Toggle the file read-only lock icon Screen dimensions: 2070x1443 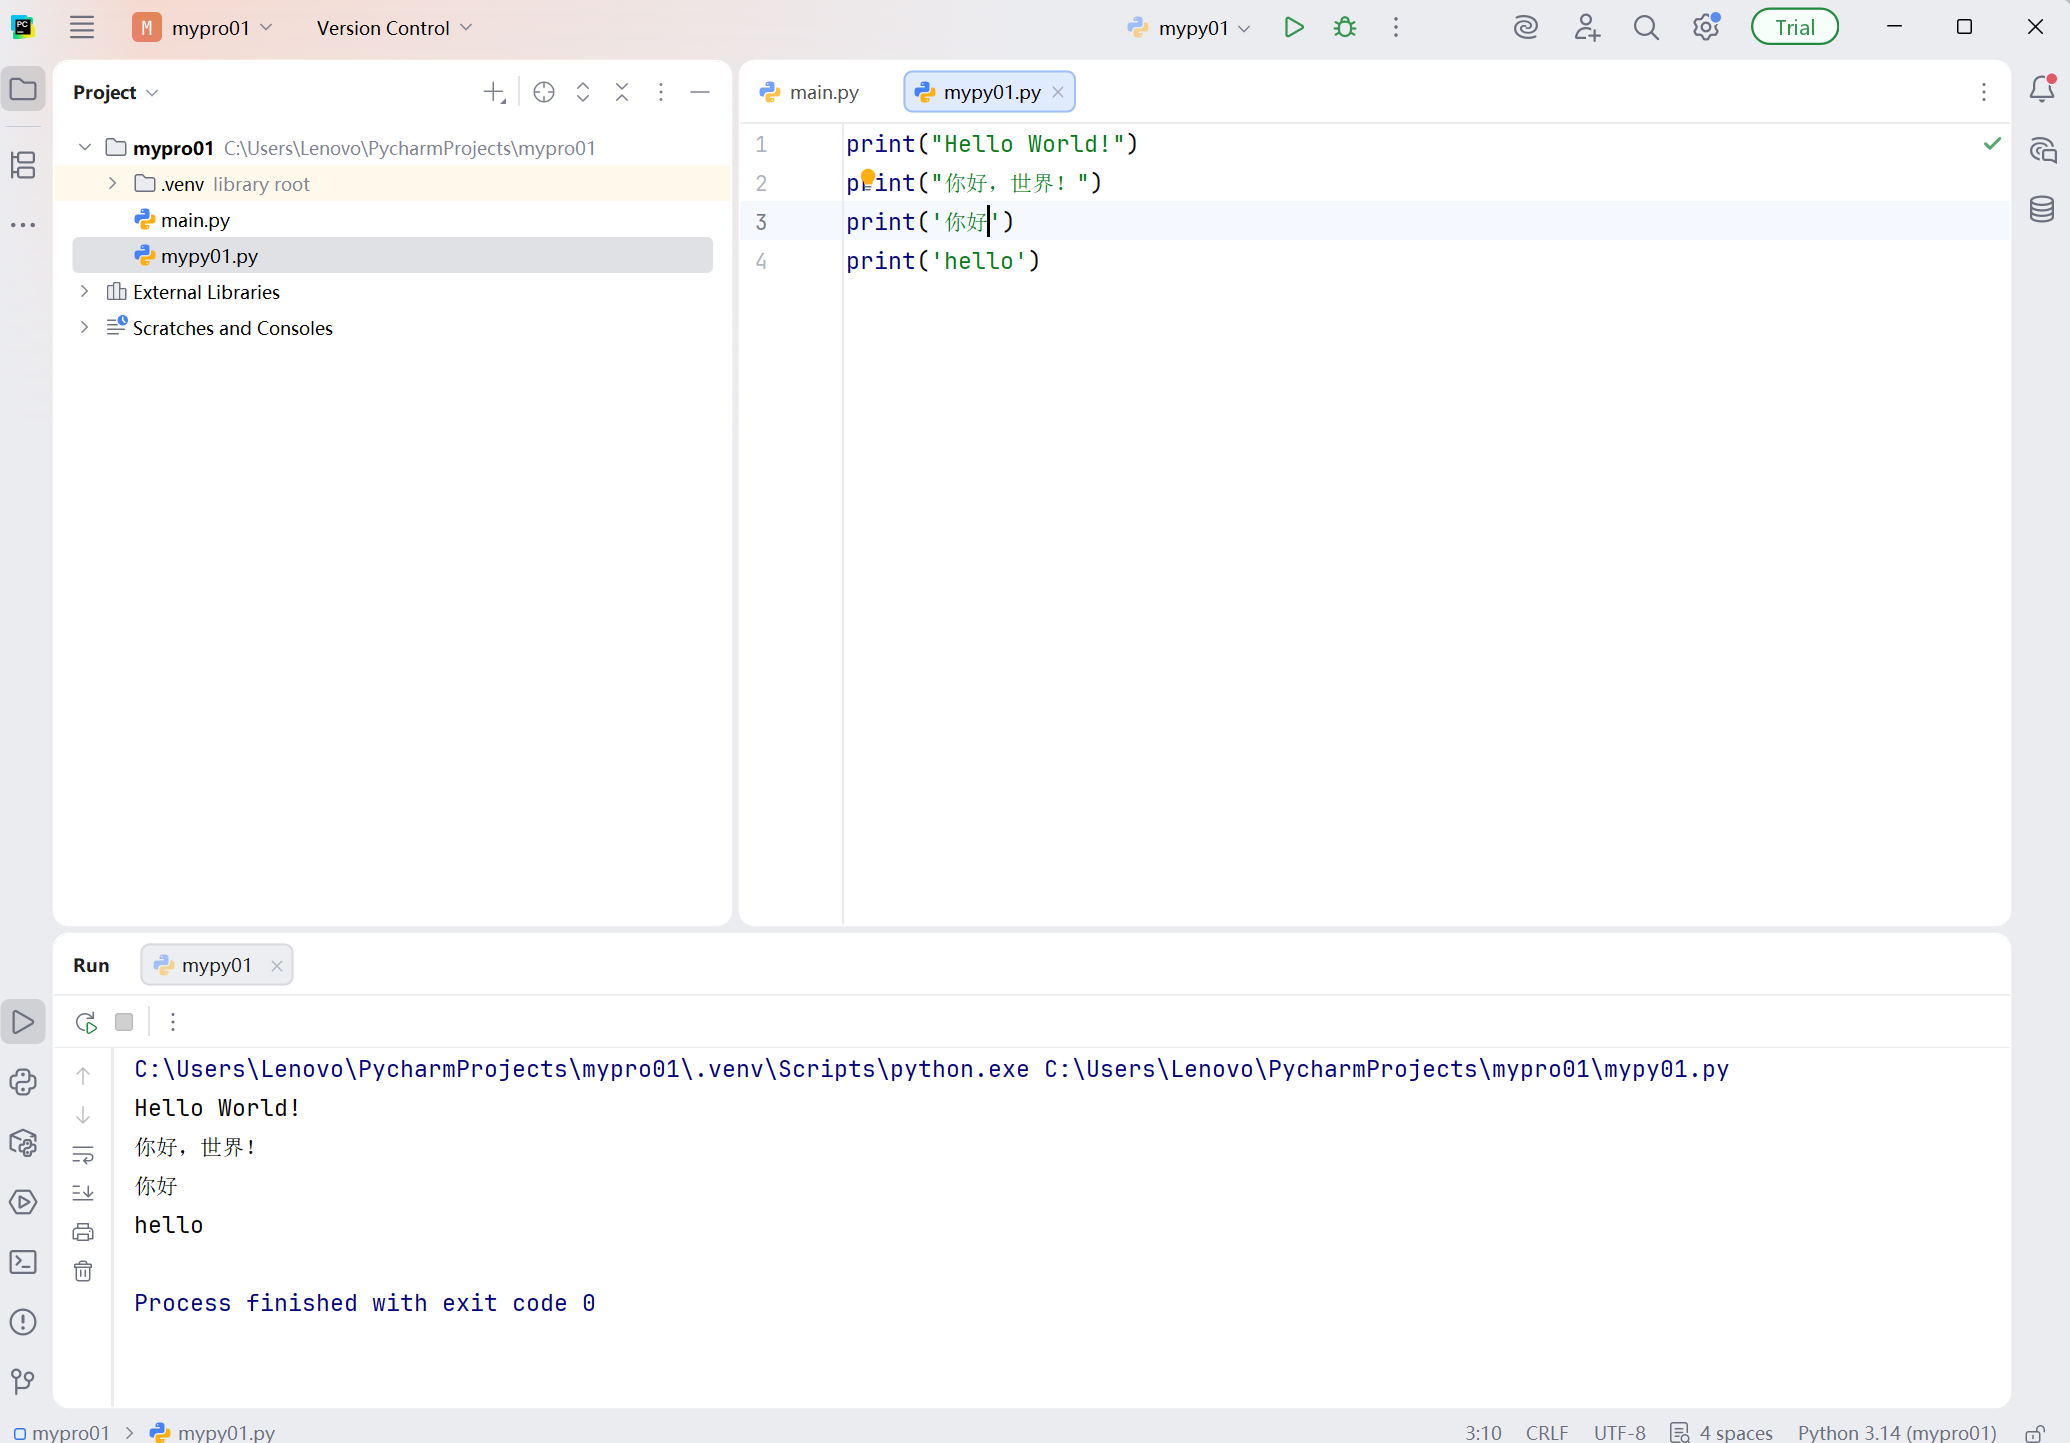tap(2034, 1433)
